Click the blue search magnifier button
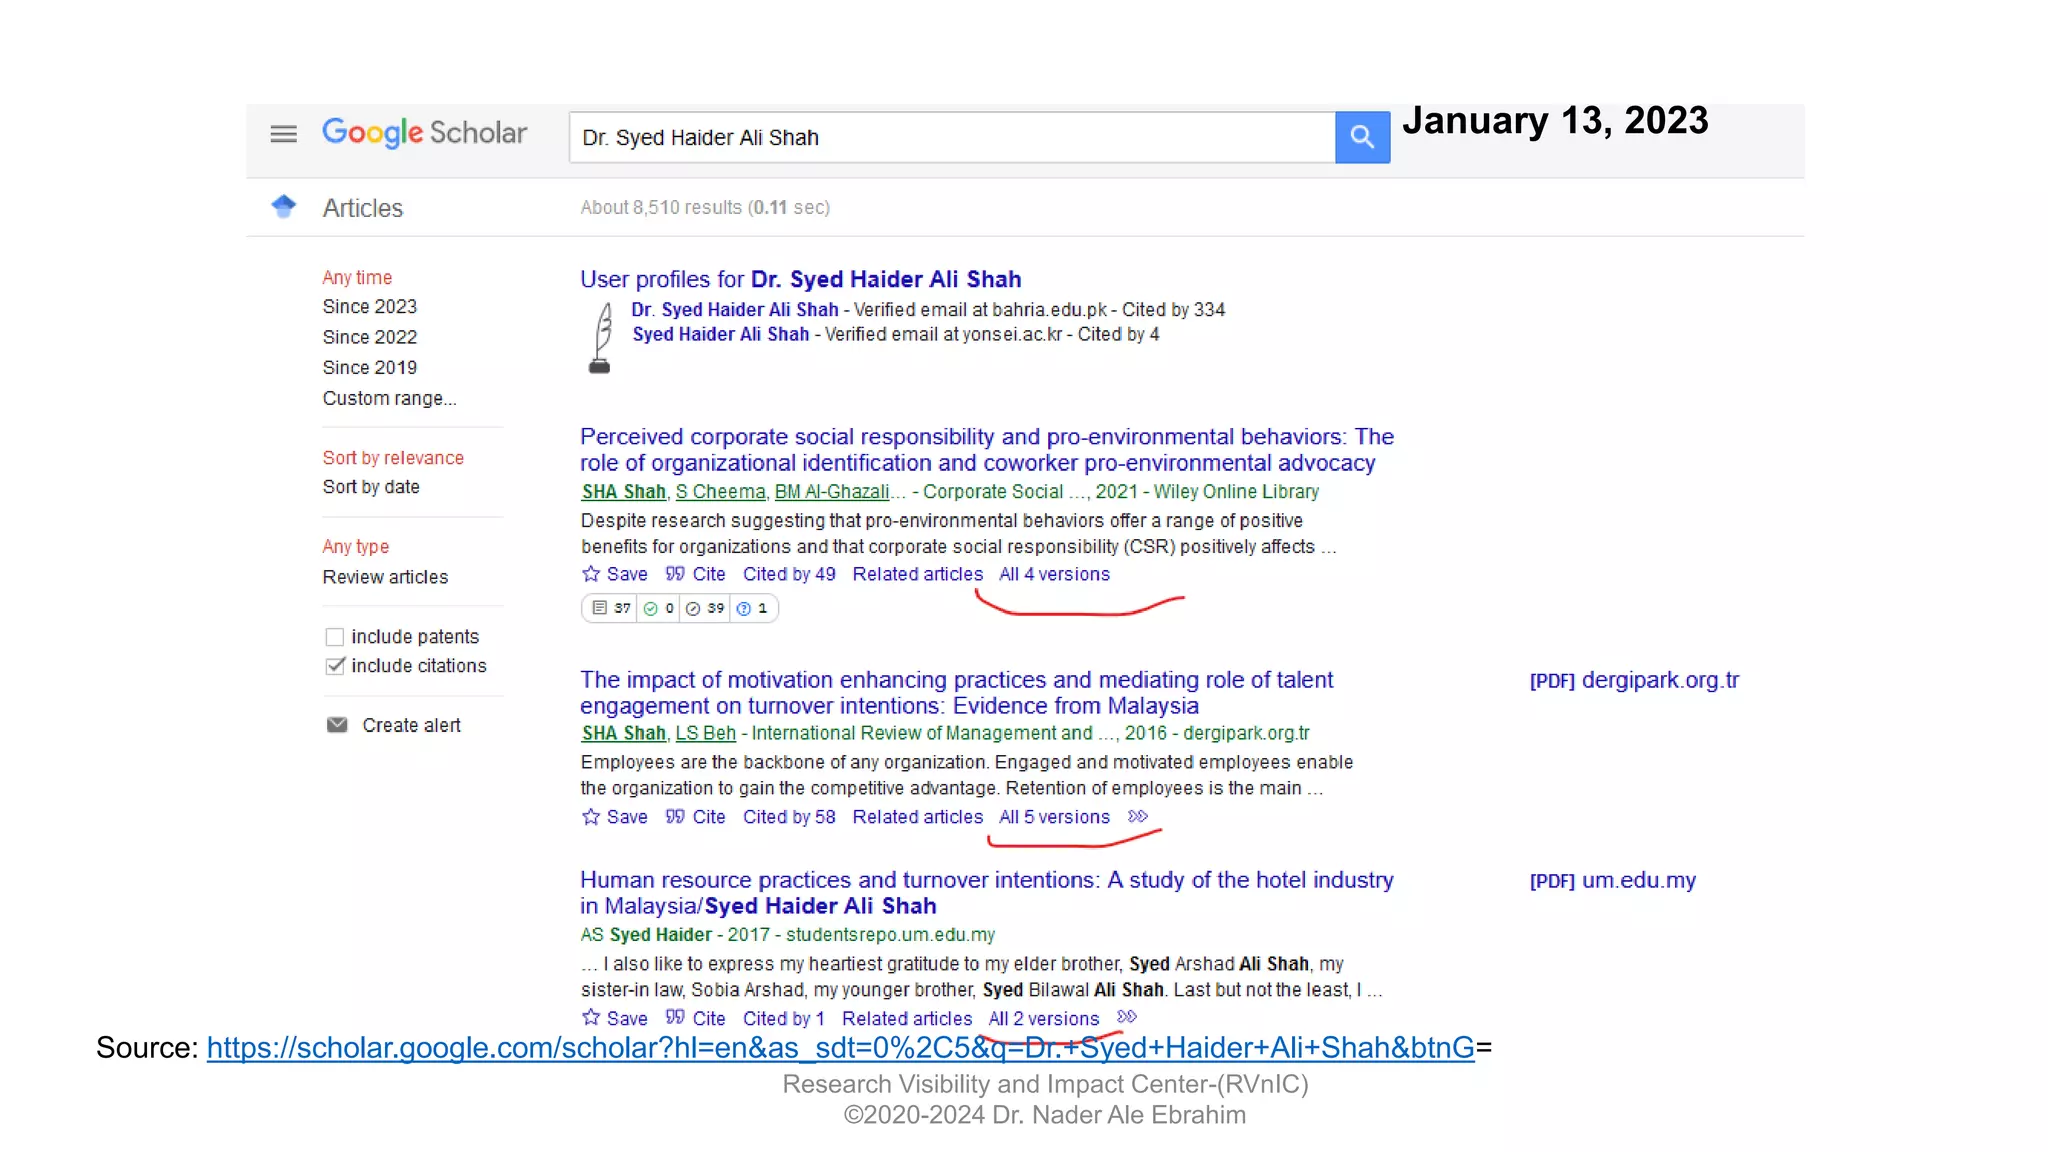This screenshot has width=2048, height=1152. click(x=1362, y=137)
